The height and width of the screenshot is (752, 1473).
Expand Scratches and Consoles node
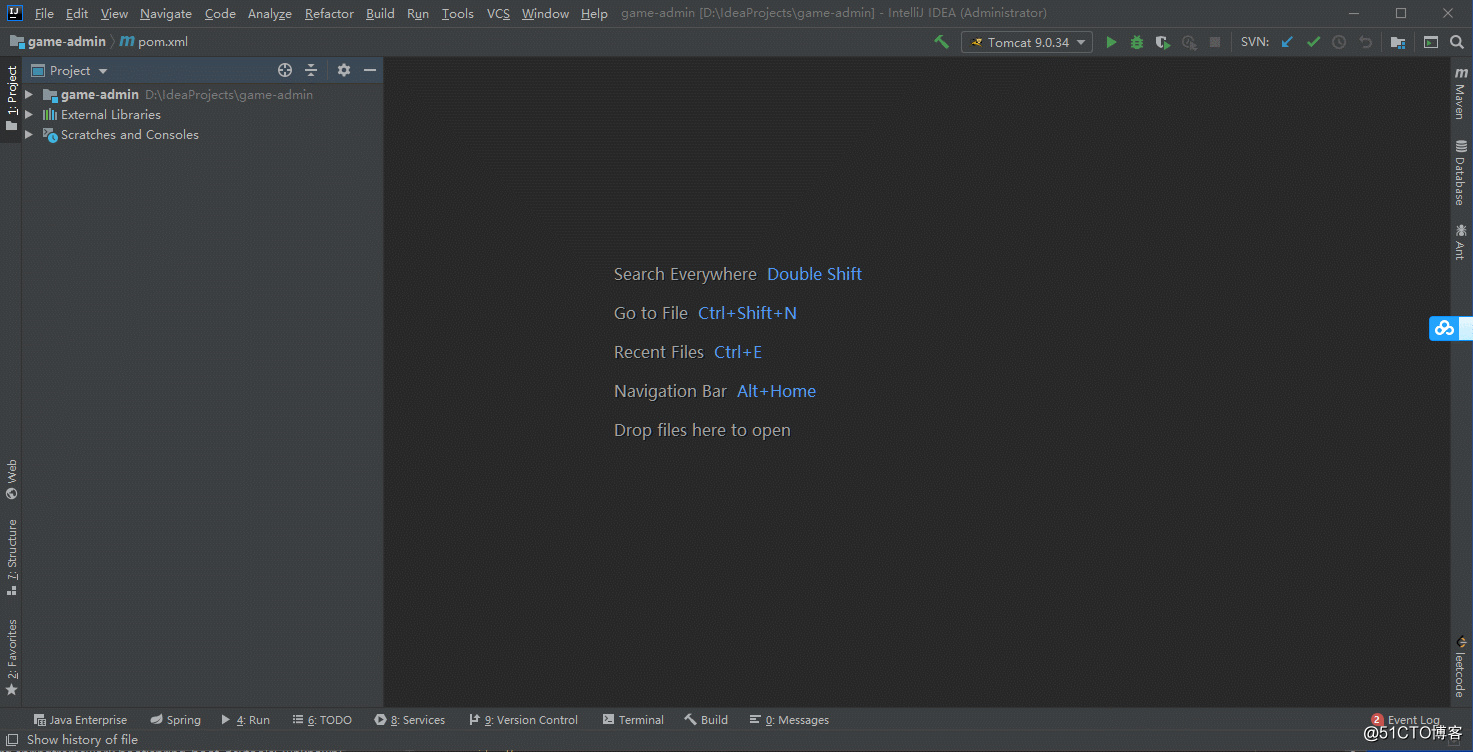pyautogui.click(x=29, y=135)
